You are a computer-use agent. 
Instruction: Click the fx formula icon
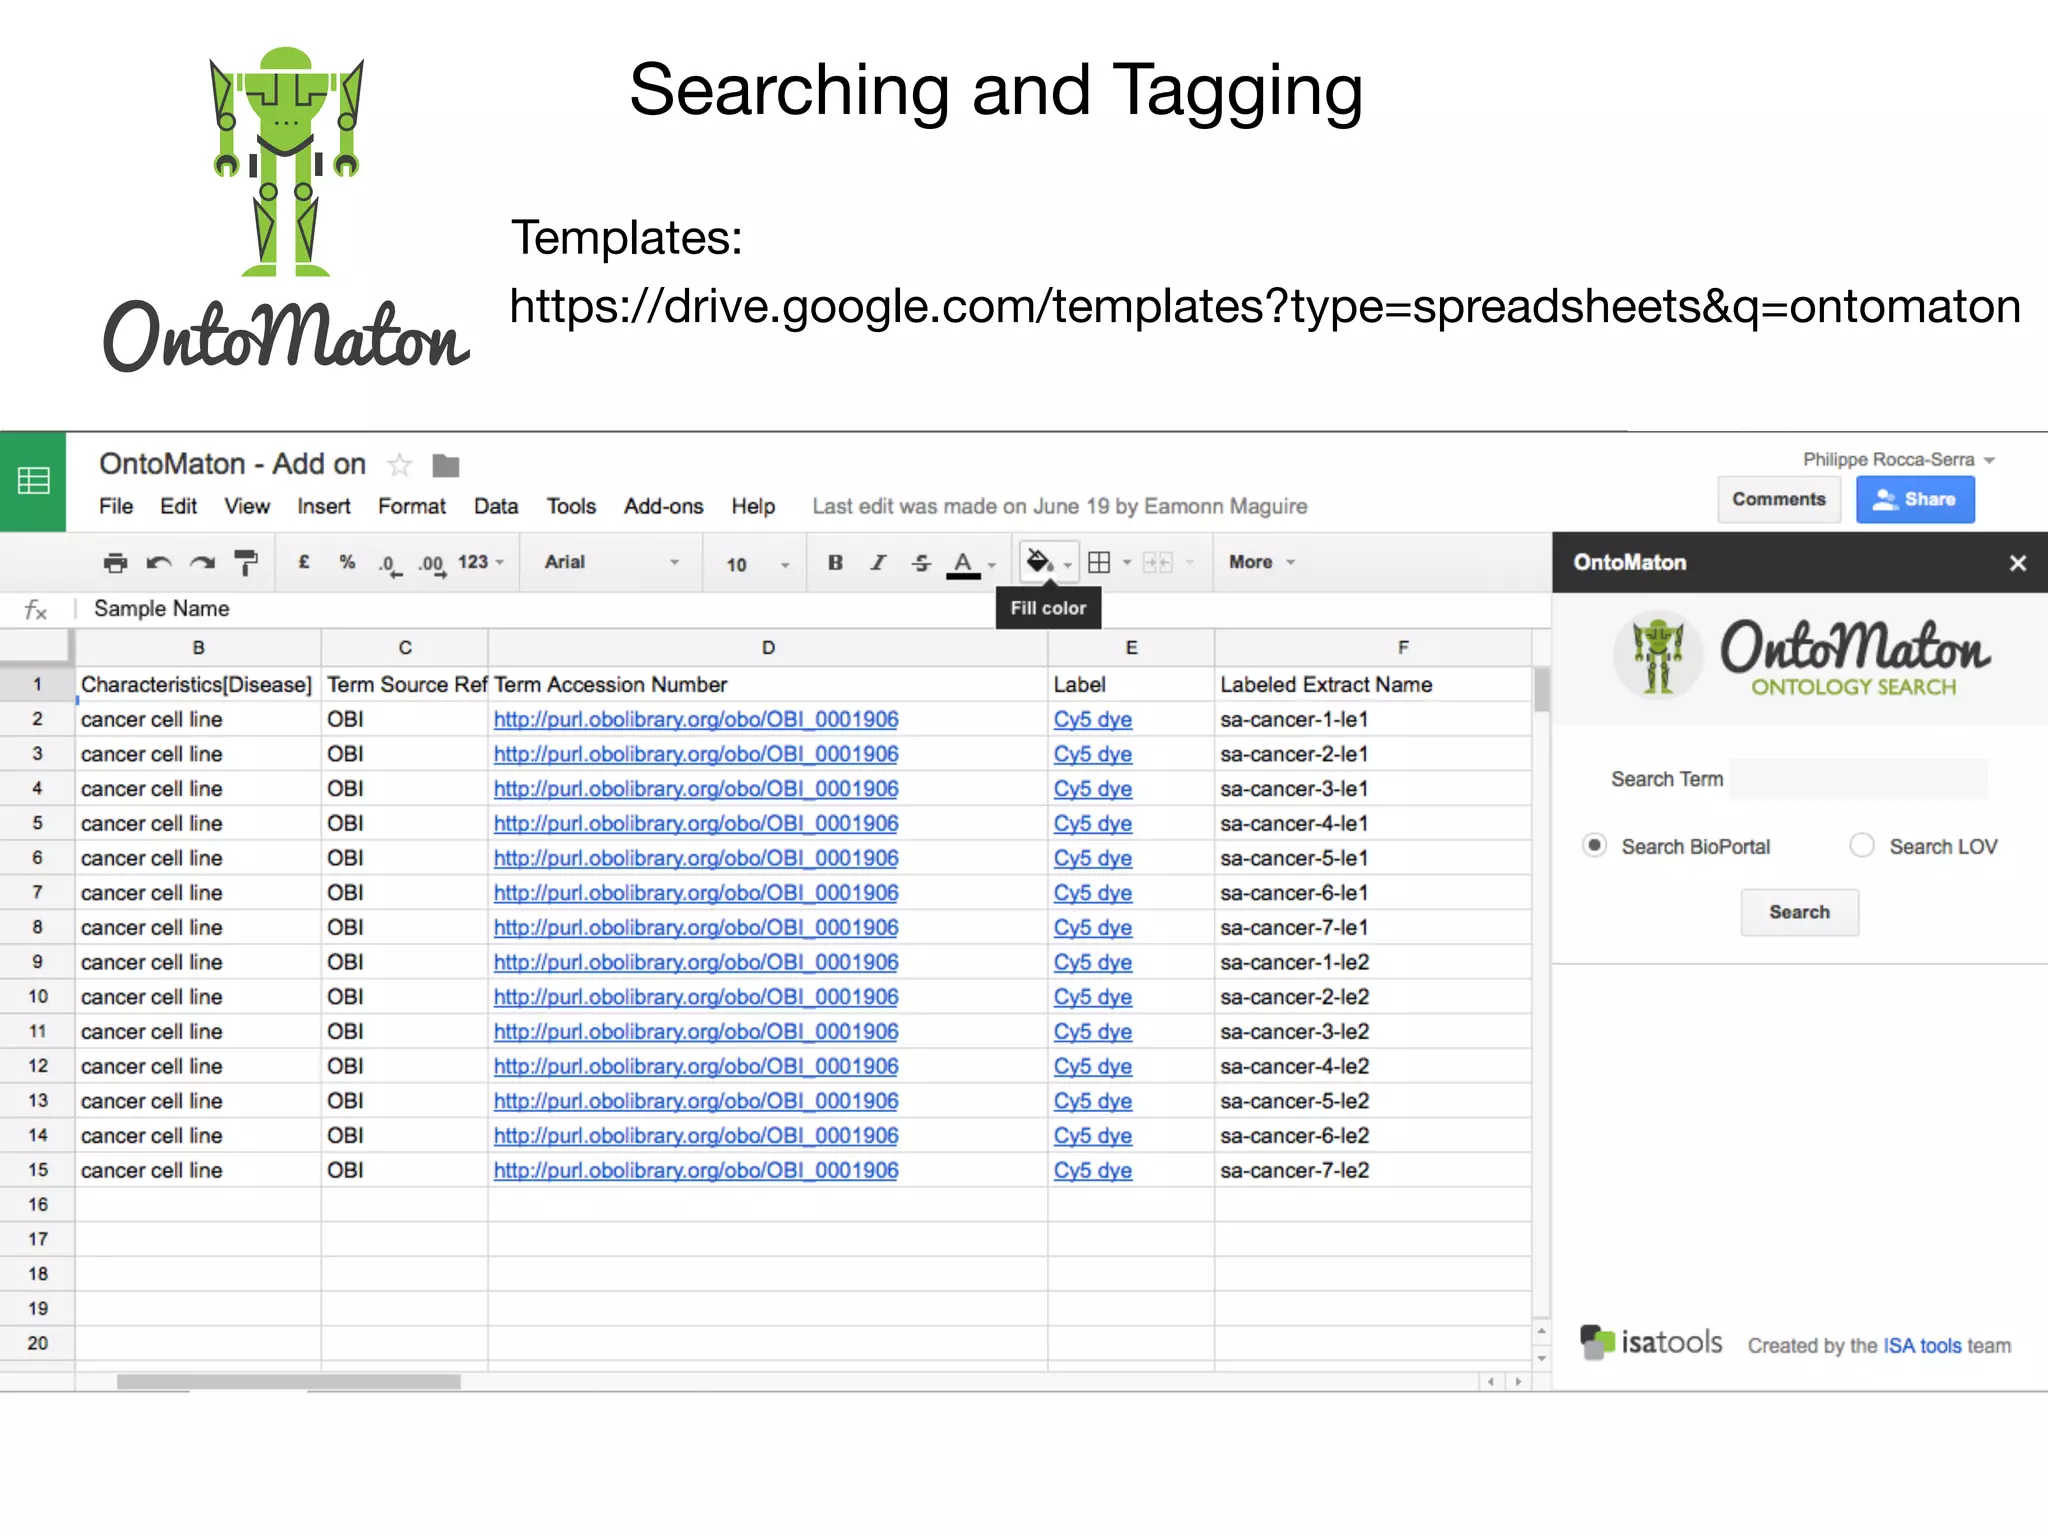click(35, 609)
